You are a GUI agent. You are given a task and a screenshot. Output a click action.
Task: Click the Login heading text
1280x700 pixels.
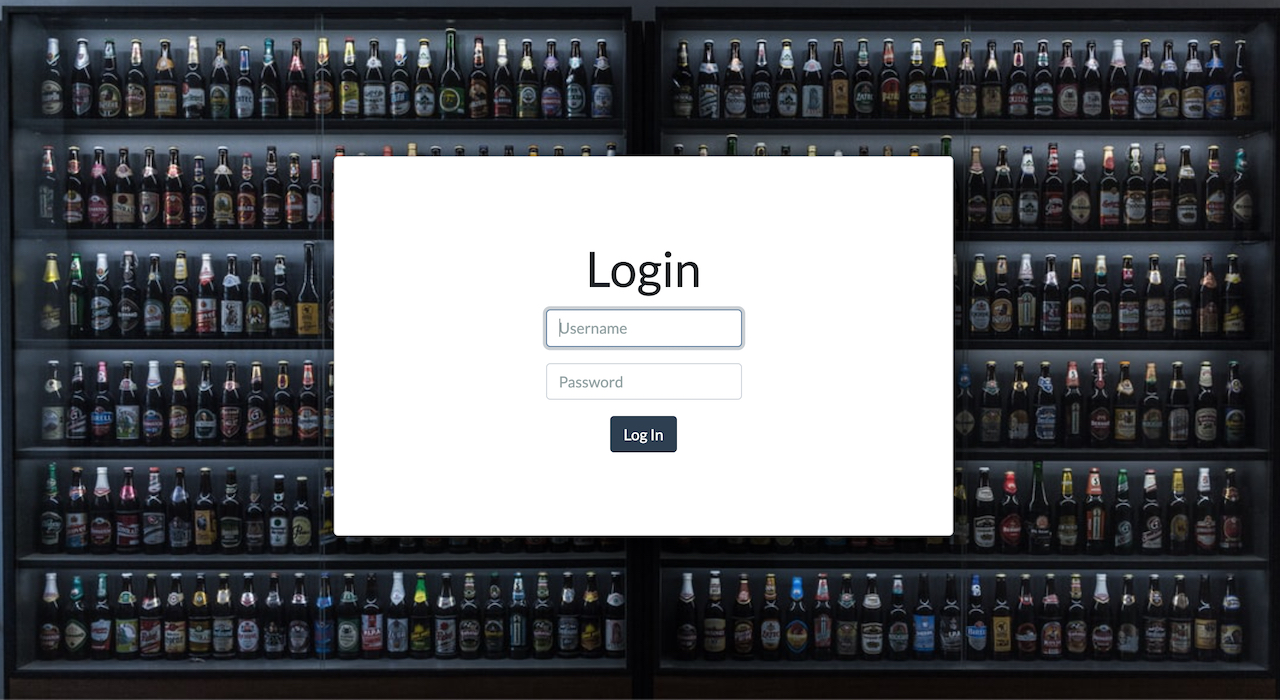point(643,269)
